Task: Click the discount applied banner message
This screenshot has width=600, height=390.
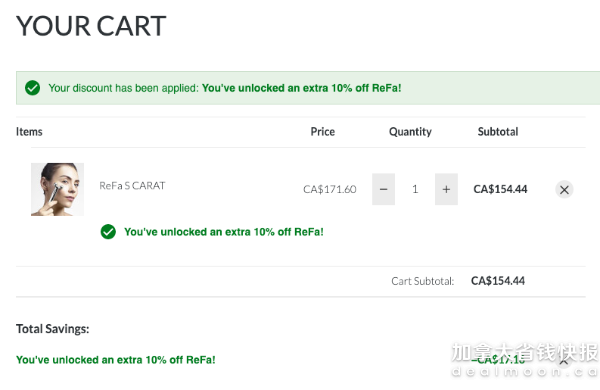Action: [225, 88]
